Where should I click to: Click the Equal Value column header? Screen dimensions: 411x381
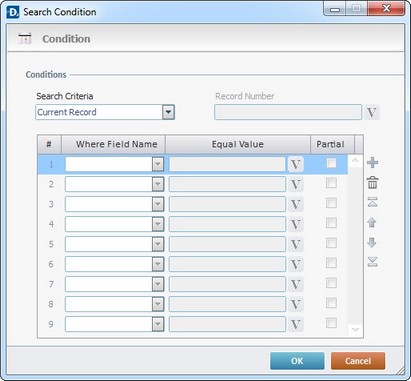(238, 144)
